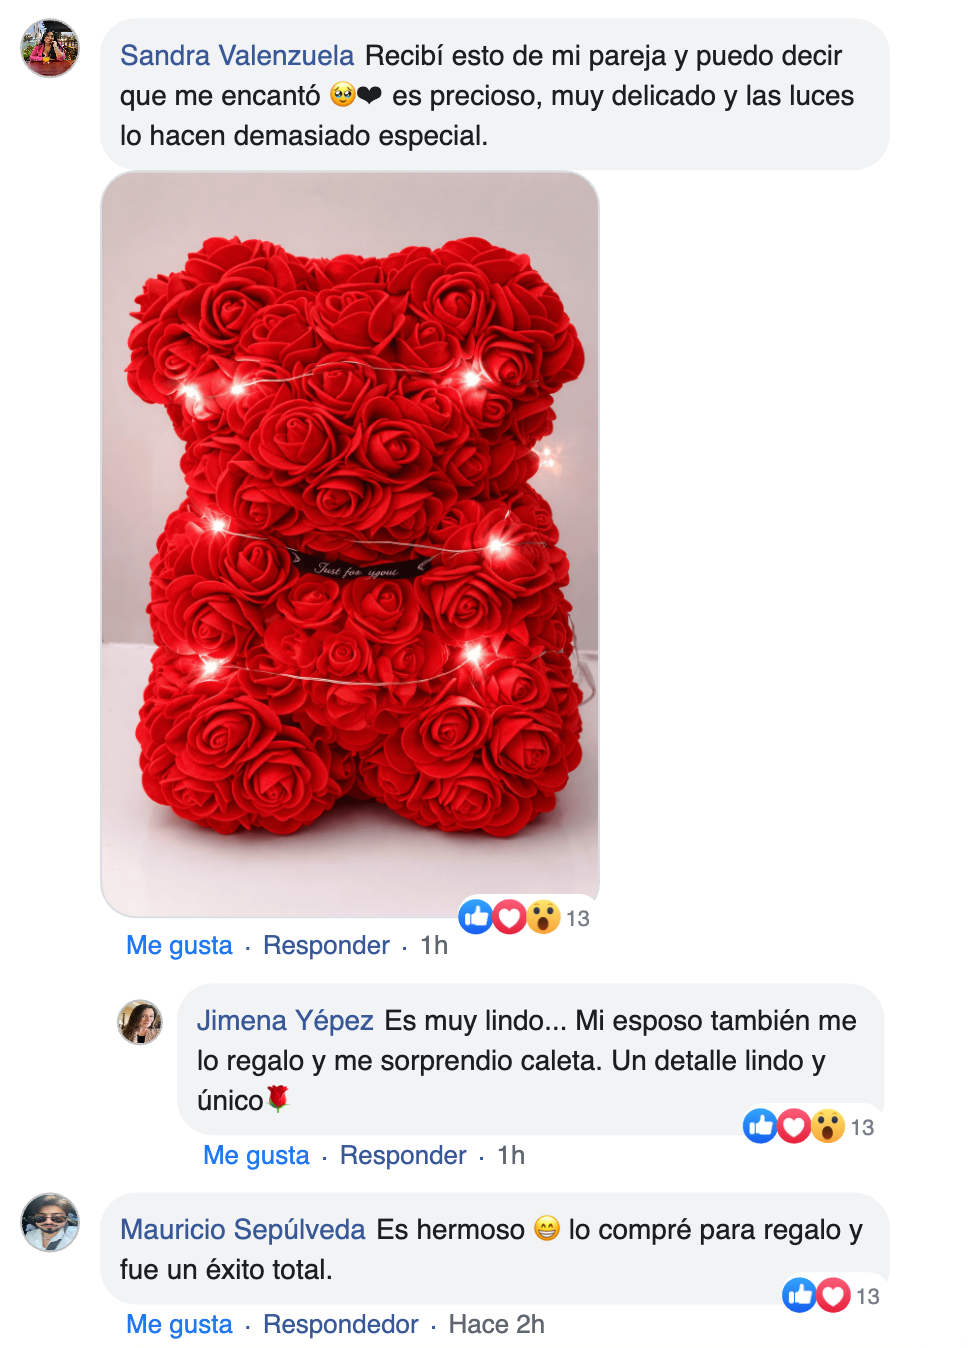970x1348 pixels.
Task: Click Jimena Yépez's name link
Action: pos(285,1020)
